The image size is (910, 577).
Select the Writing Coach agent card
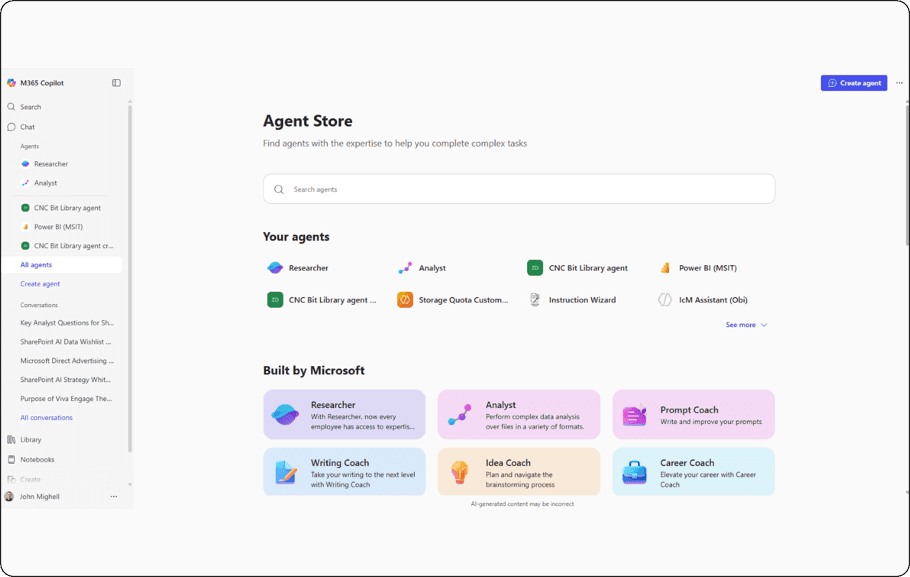(x=344, y=470)
